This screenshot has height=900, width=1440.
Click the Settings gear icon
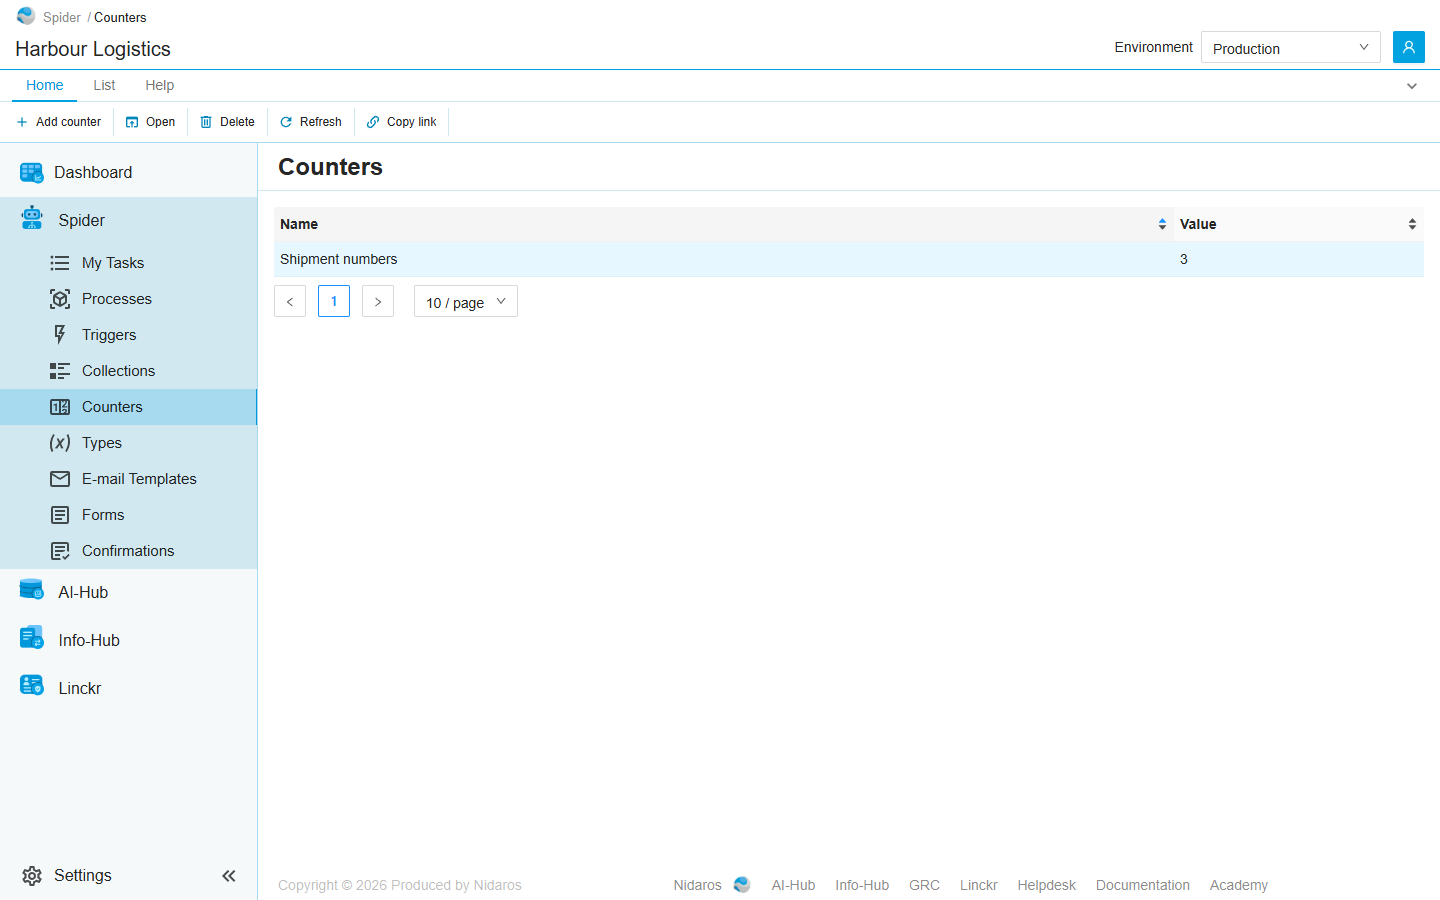pyautogui.click(x=32, y=876)
